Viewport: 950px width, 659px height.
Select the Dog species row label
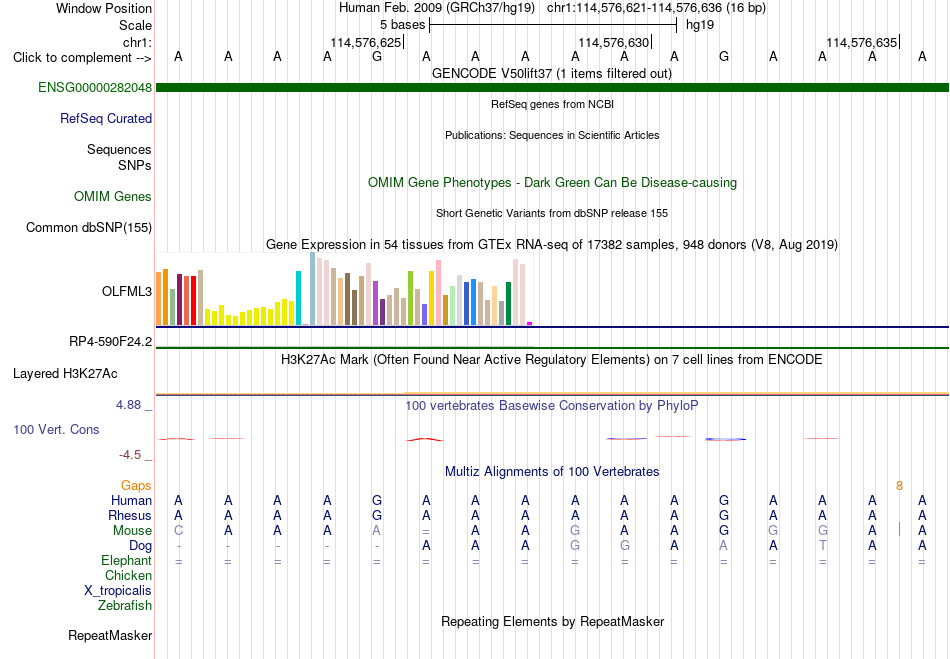point(140,546)
